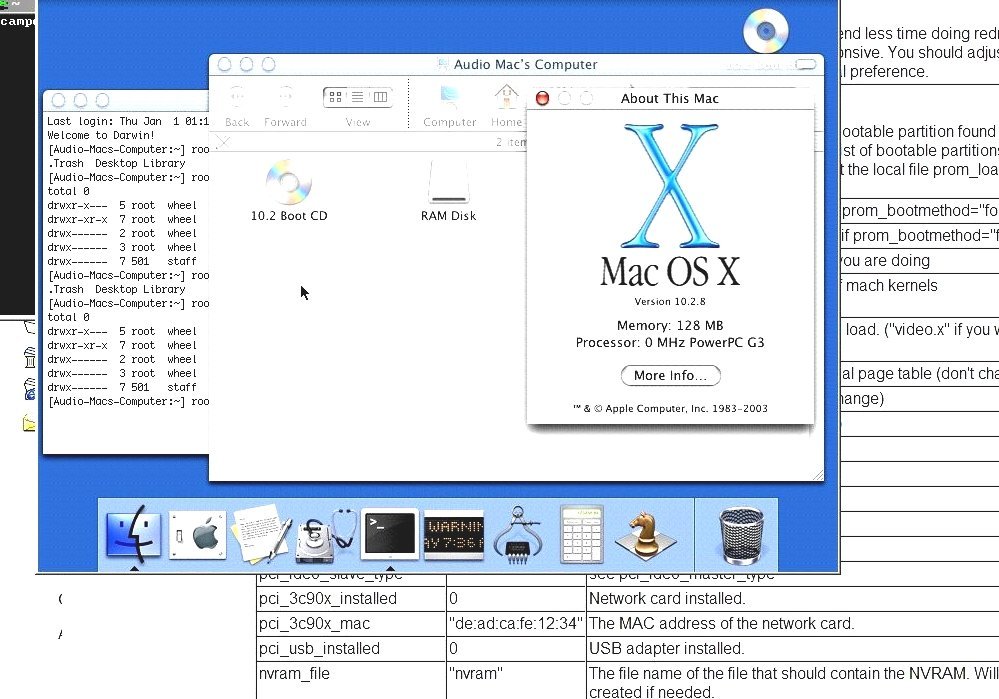The height and width of the screenshot is (699, 999).
Task: Click the Terminal window title bar buttons' close circle
Action: point(59,101)
